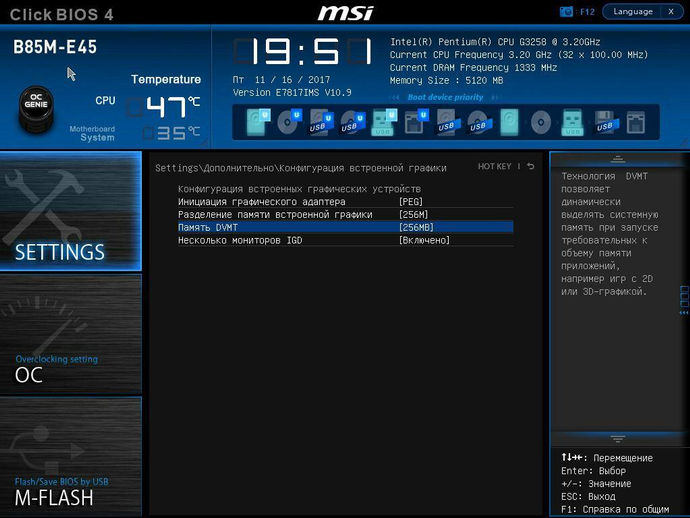Viewport: 690px width, 518px height.
Task: Open the HOT KEY menu
Action: [x=494, y=166]
